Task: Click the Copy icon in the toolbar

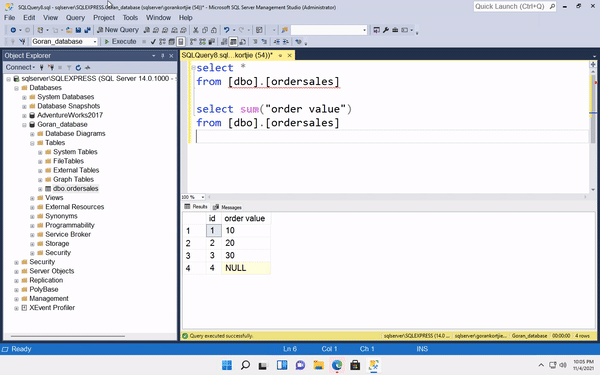Action: [x=205, y=30]
